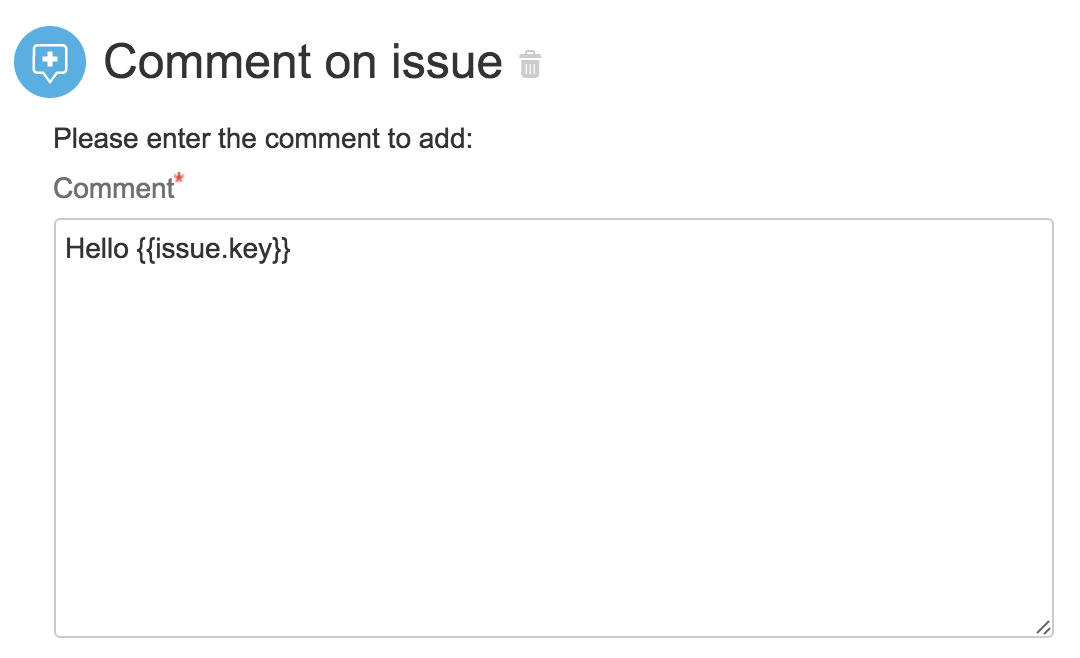Click "Please enter the comment to add:" text

point(262,137)
